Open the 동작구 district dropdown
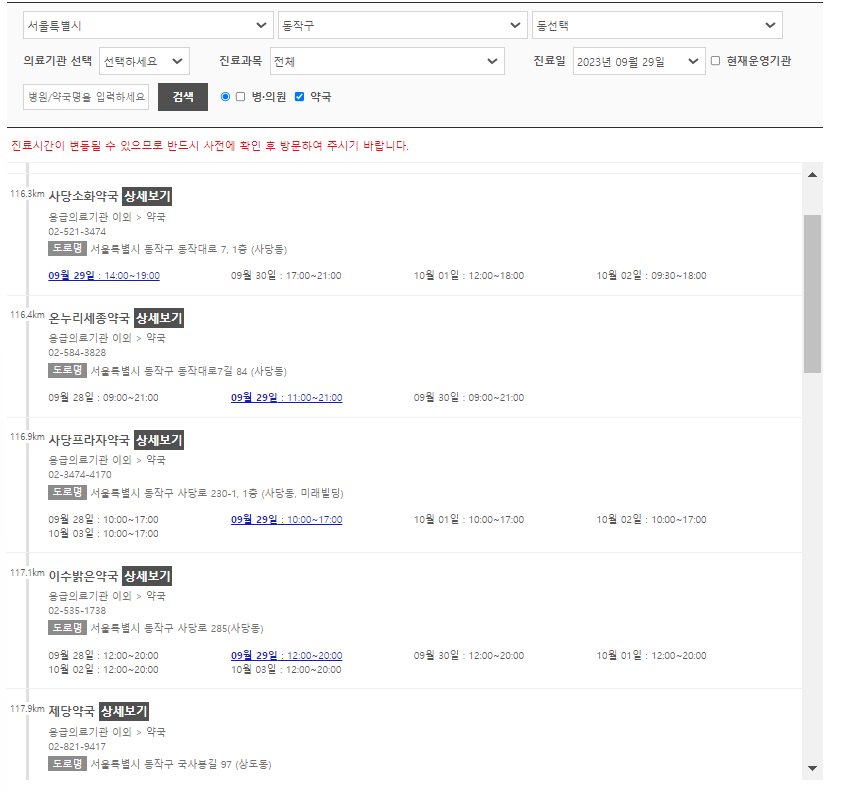The image size is (842, 791). tap(403, 25)
